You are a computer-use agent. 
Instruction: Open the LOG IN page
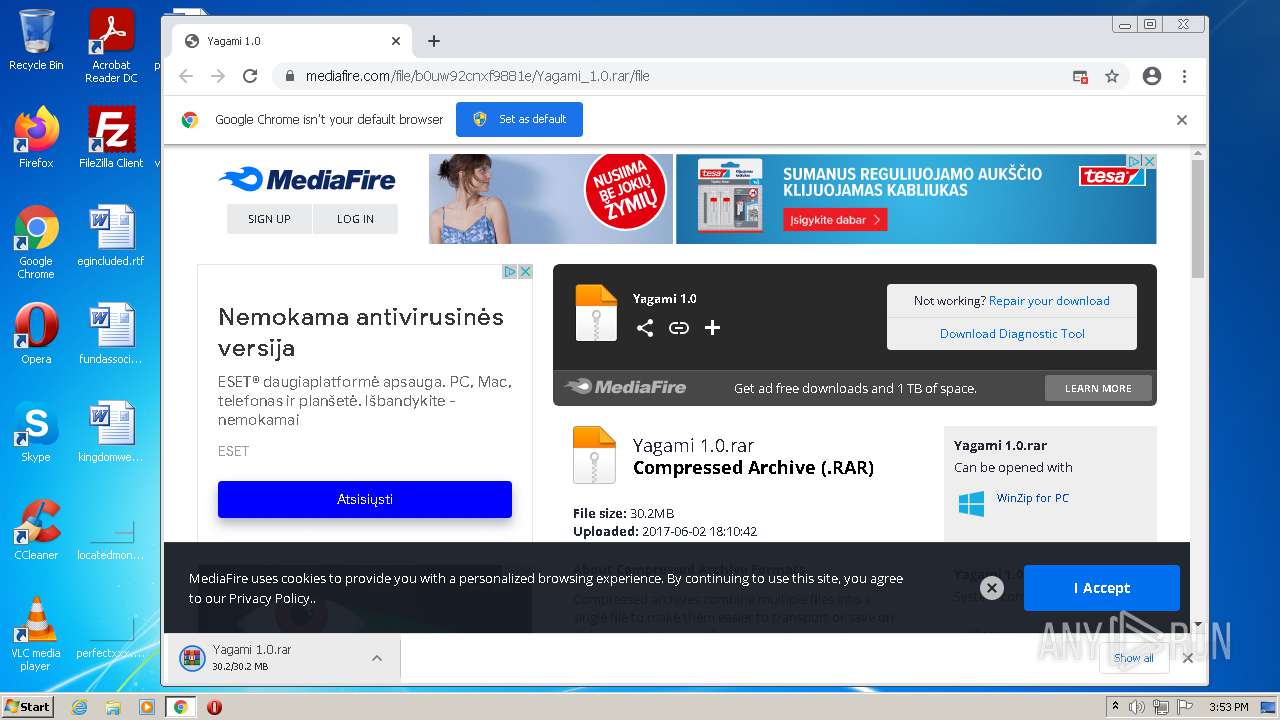(x=355, y=219)
